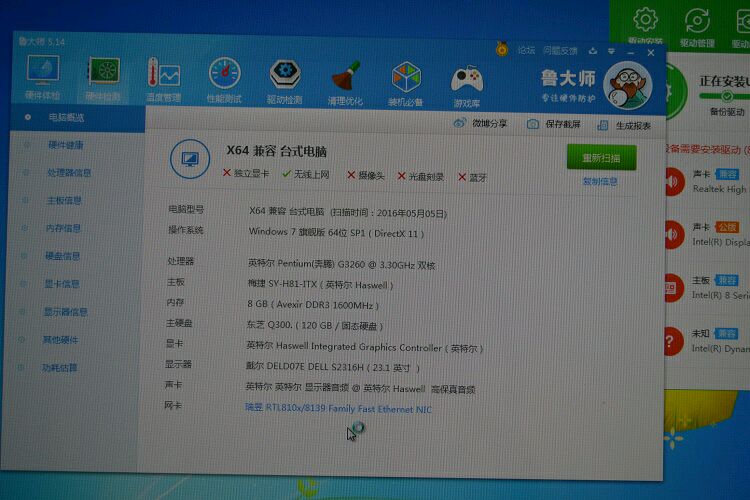Click the 8 GB Avexir DDR3 1600MHz text

tap(313, 305)
